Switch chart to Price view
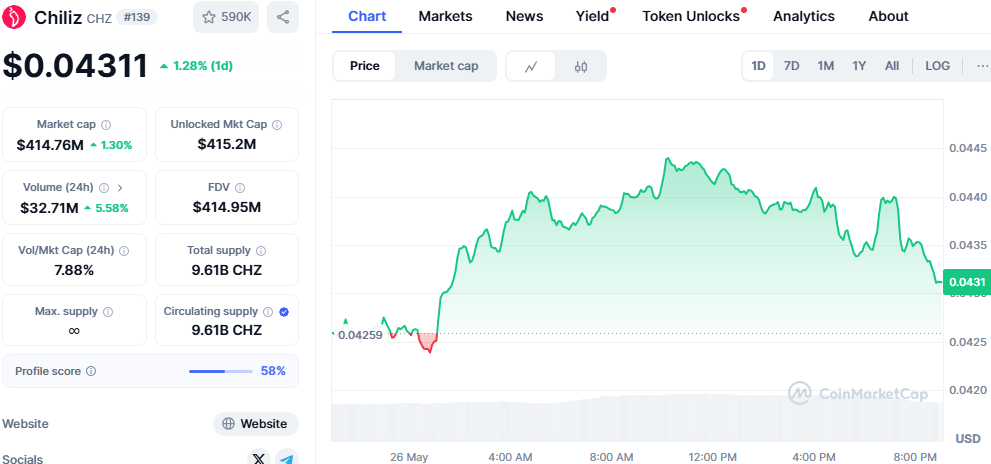 365,66
